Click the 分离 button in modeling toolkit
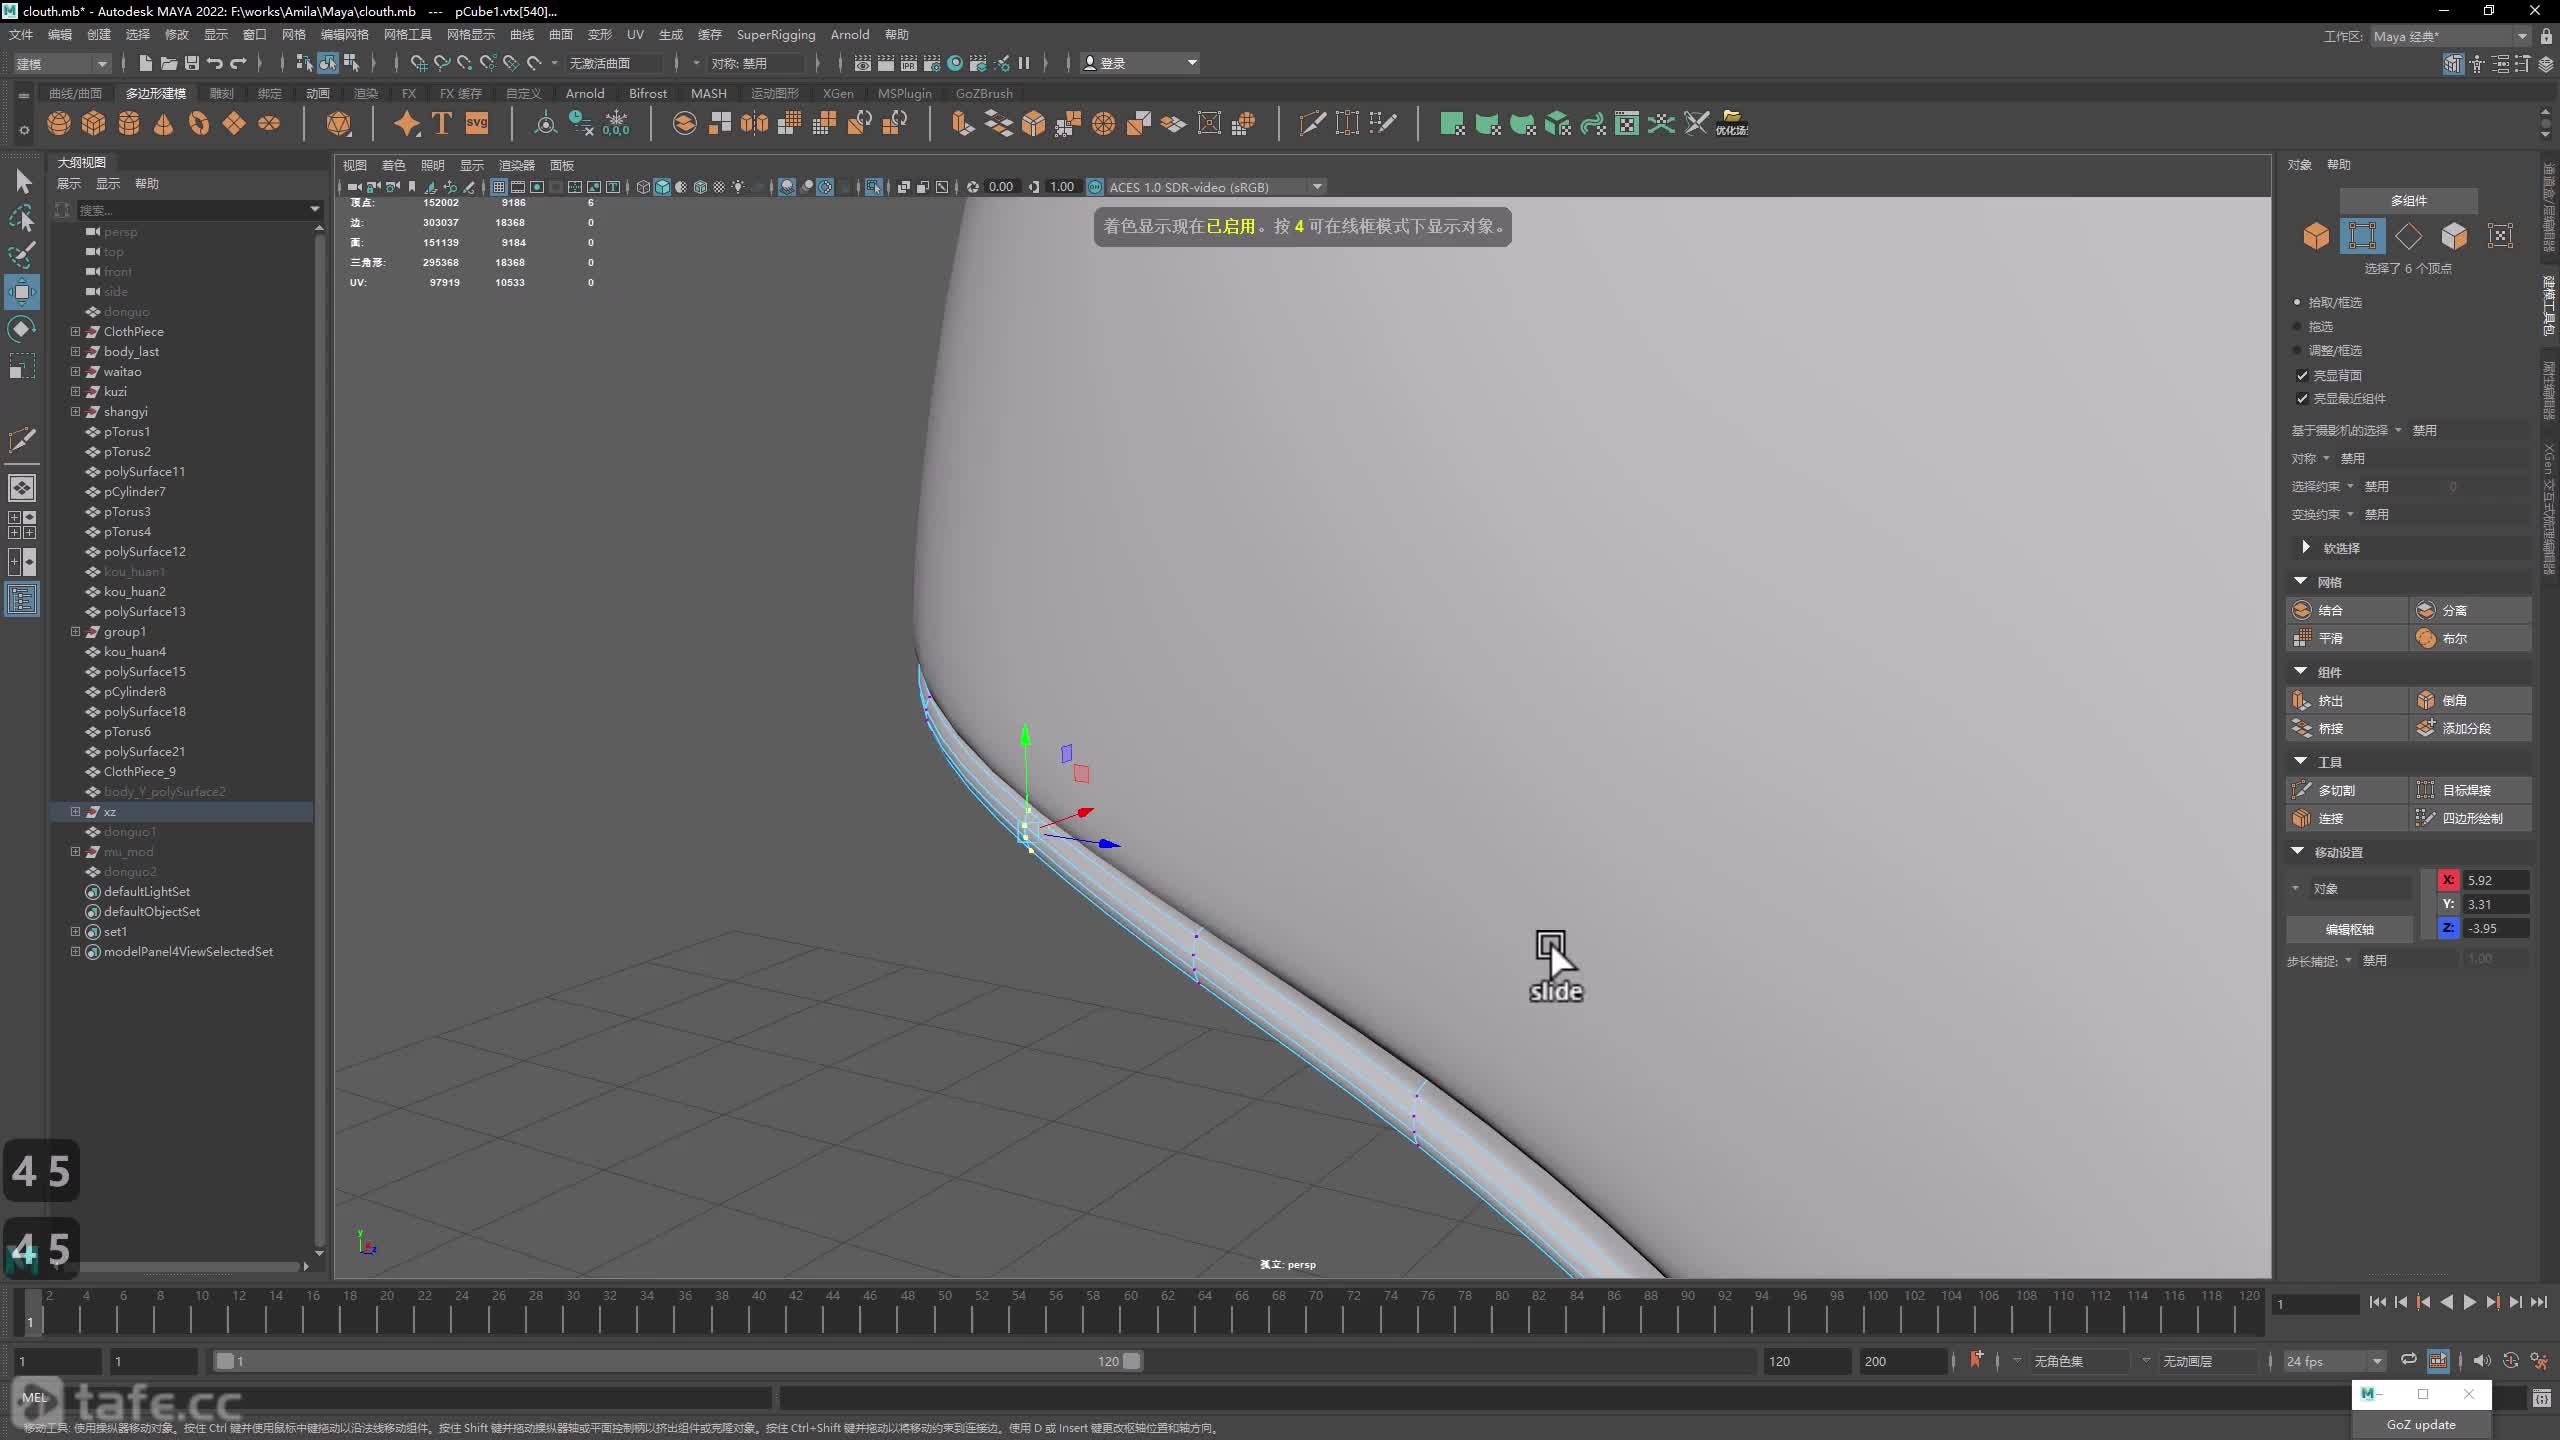Screen dimensions: 2560x1440 2471,610
